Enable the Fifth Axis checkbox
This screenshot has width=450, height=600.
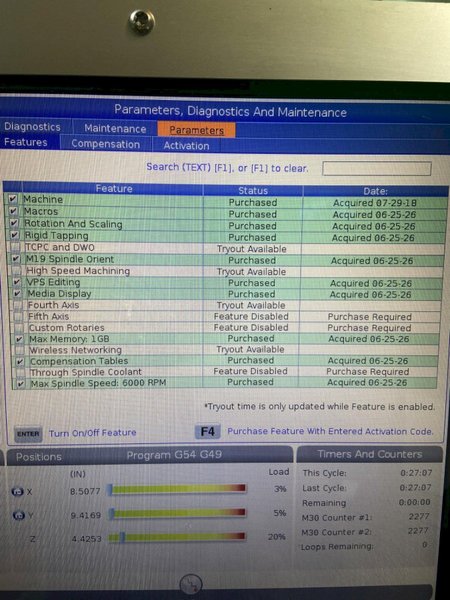click(x=18, y=316)
